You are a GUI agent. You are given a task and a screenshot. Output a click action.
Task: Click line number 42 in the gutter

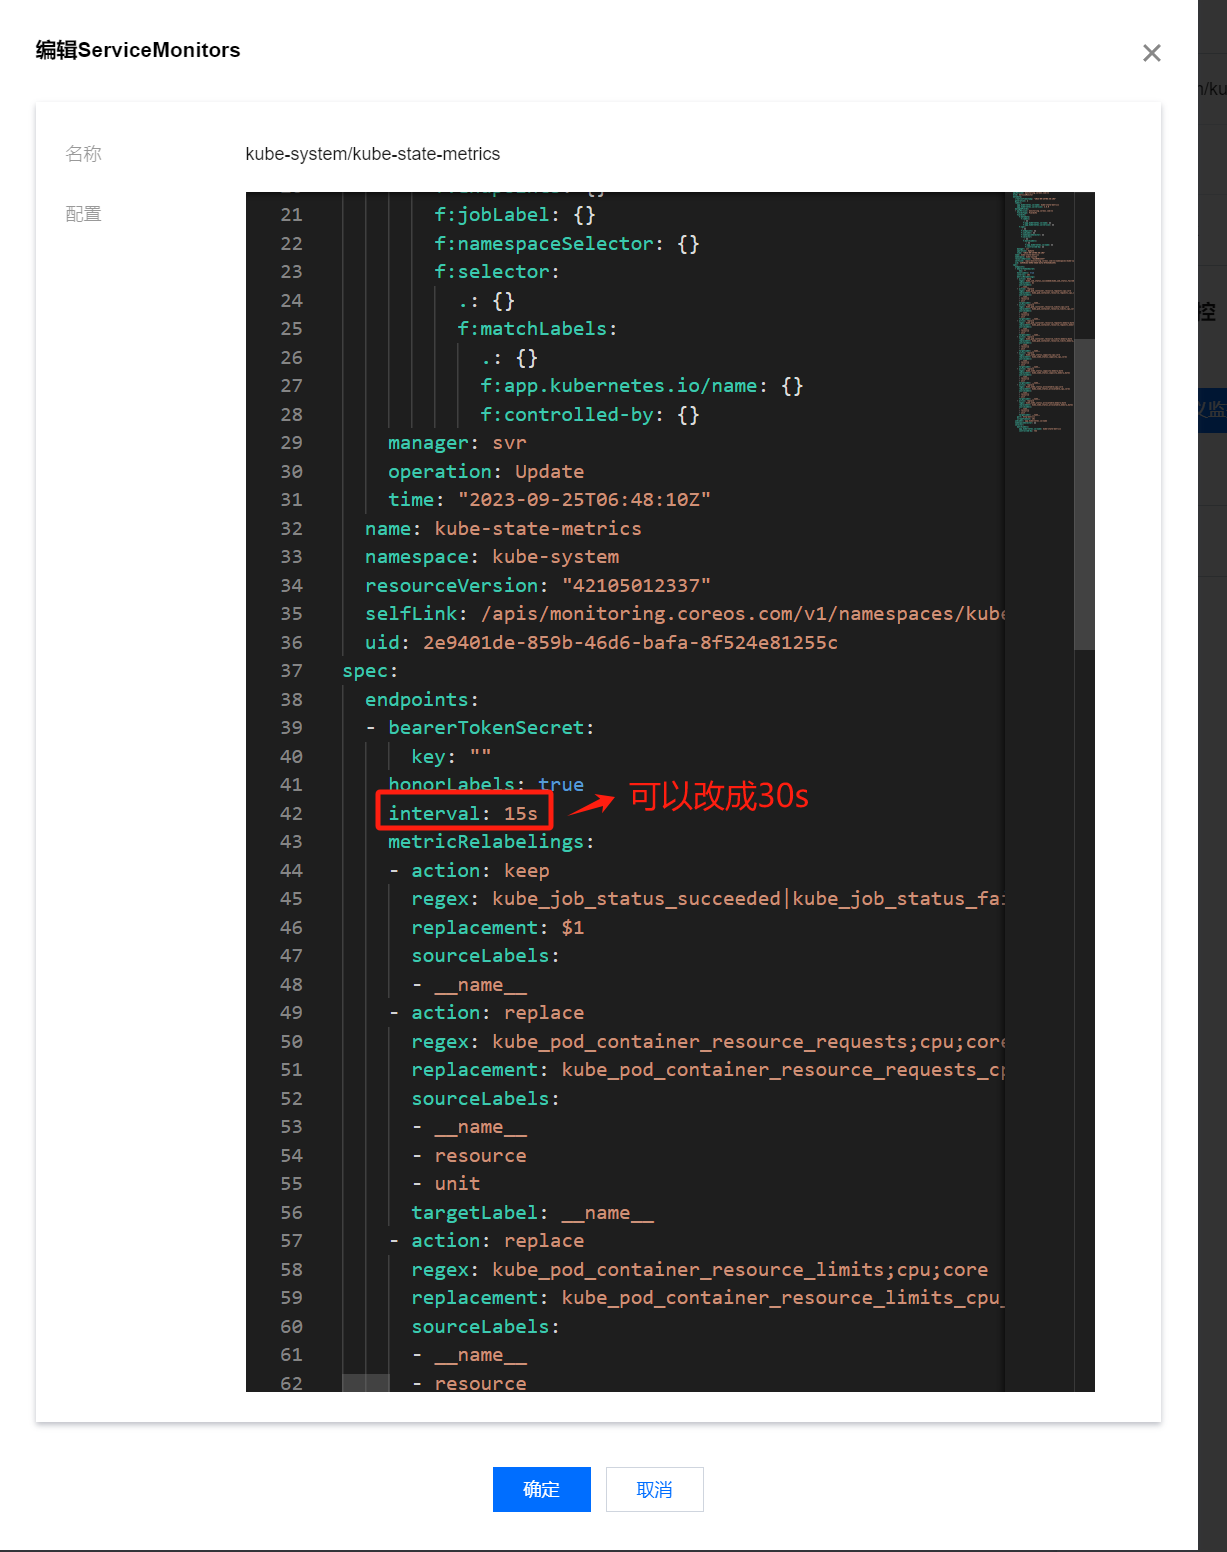tap(291, 814)
